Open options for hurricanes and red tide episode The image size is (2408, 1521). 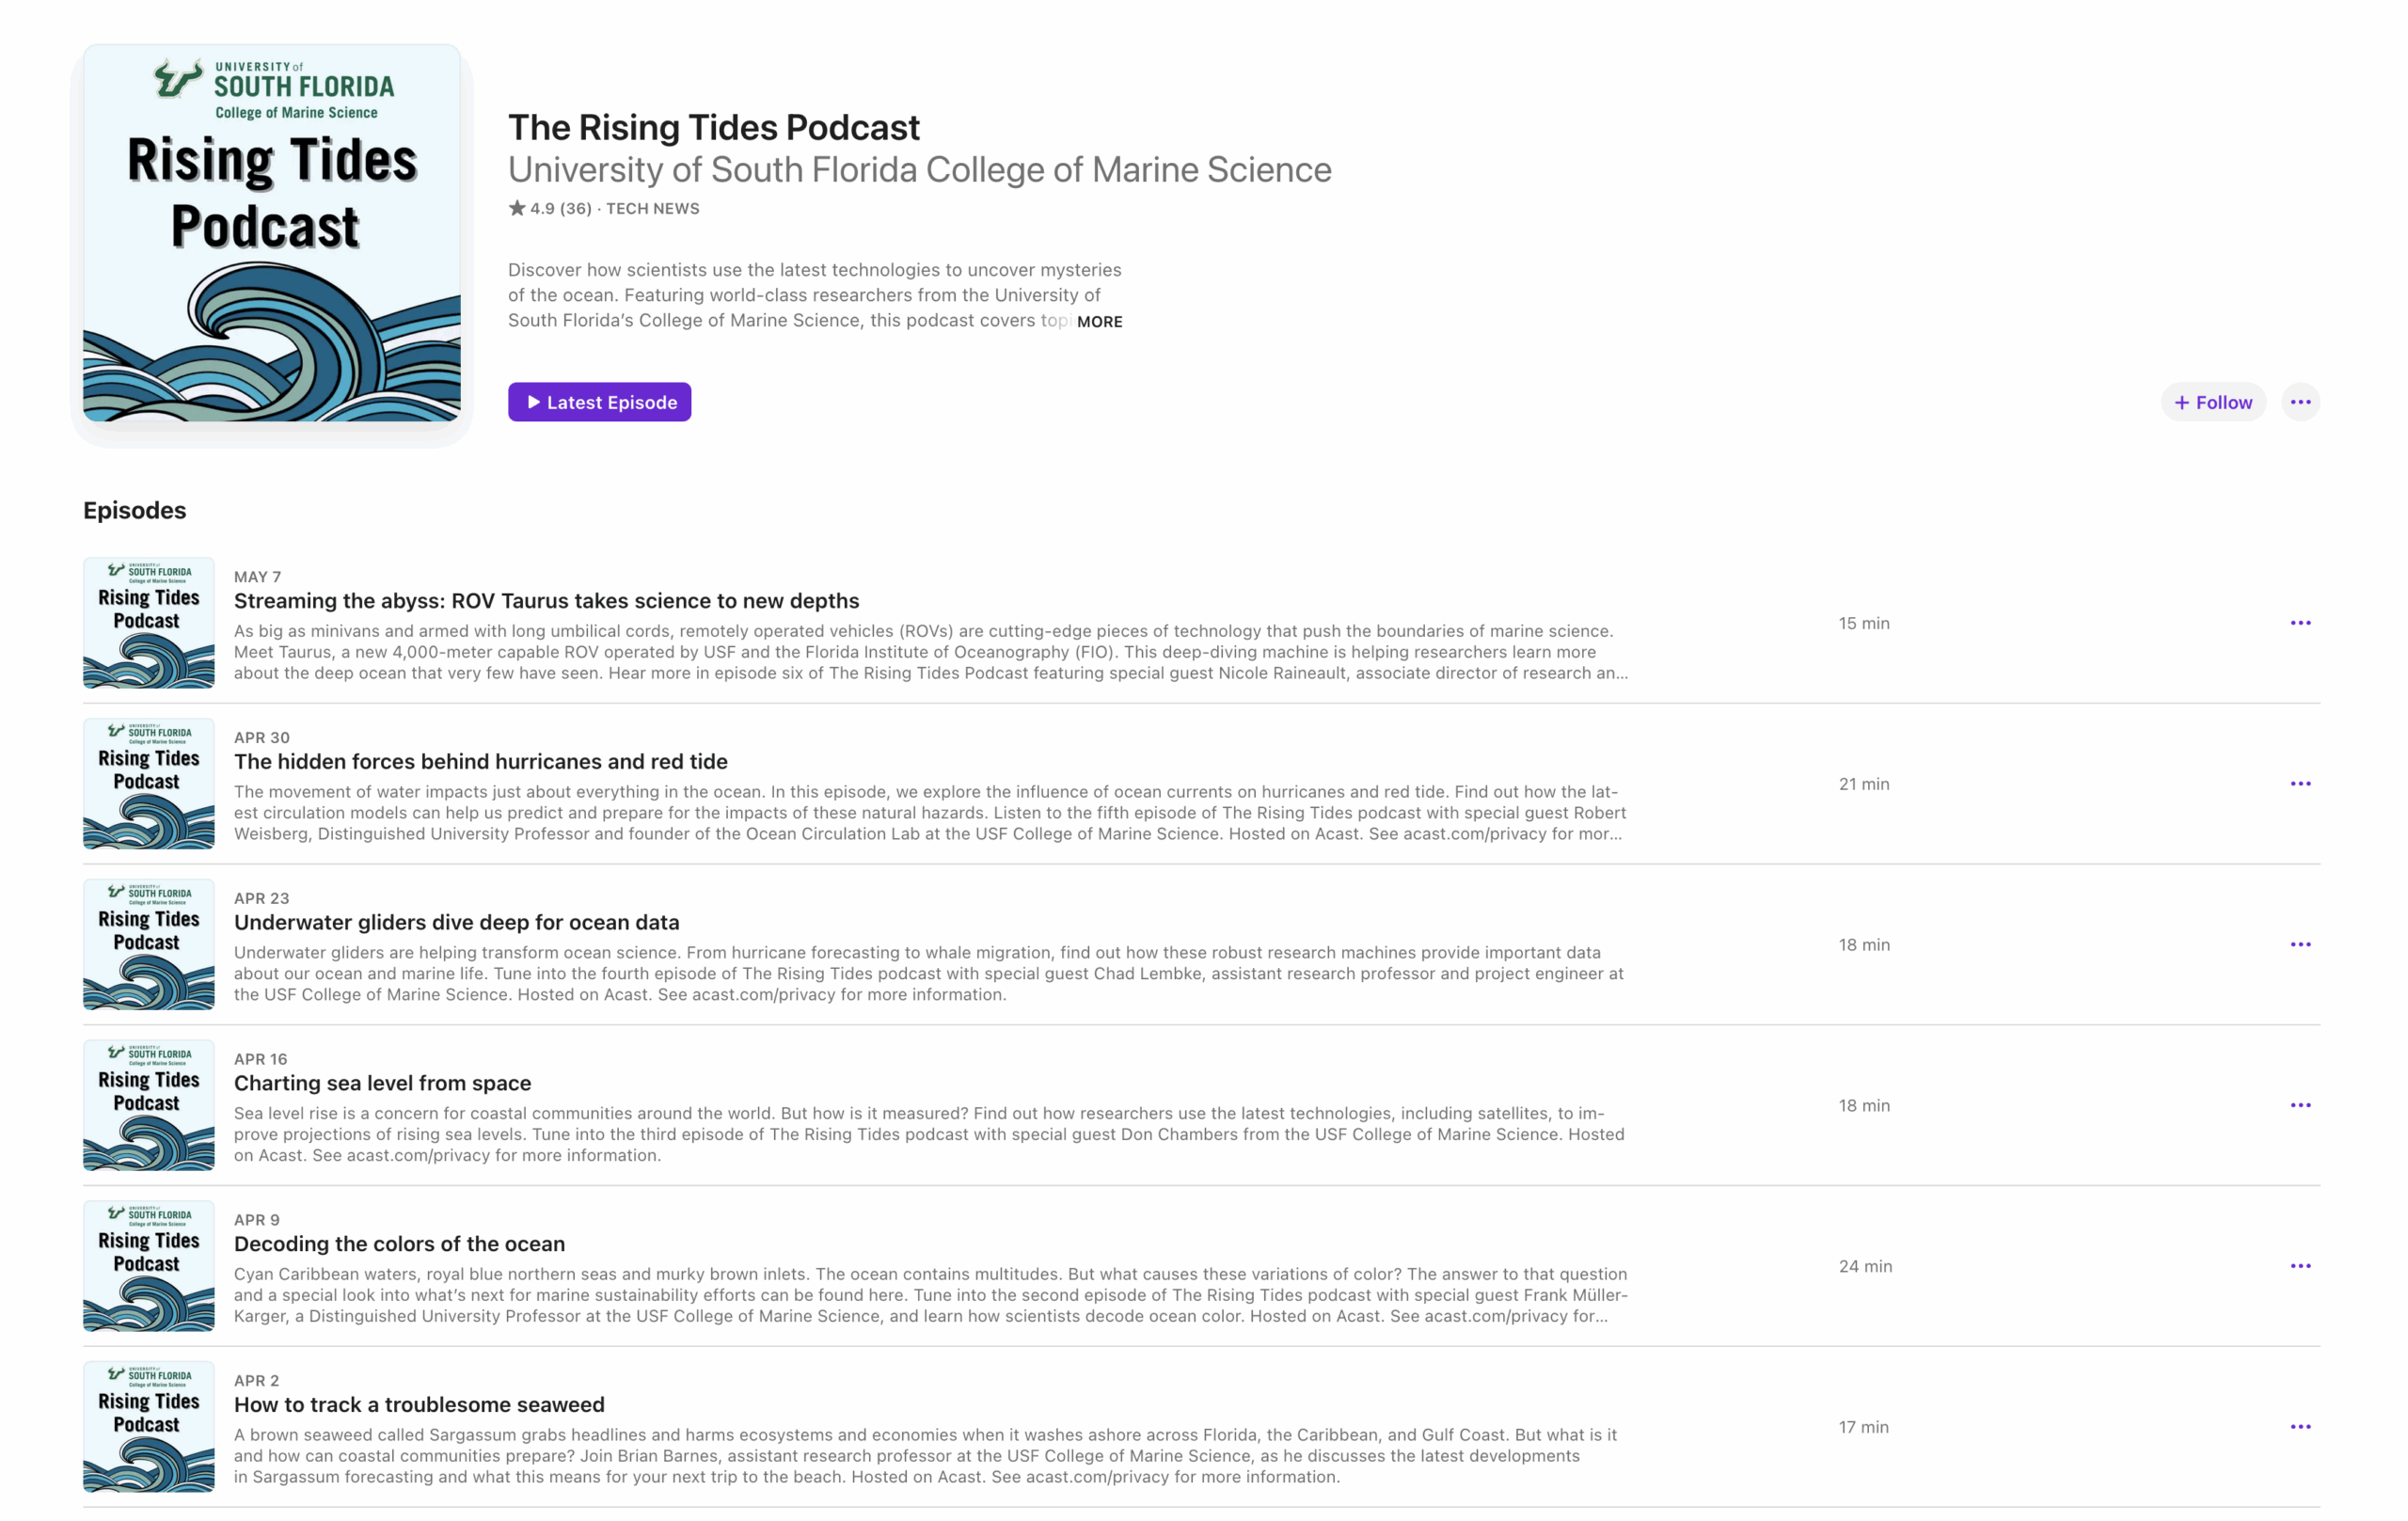(x=2299, y=784)
